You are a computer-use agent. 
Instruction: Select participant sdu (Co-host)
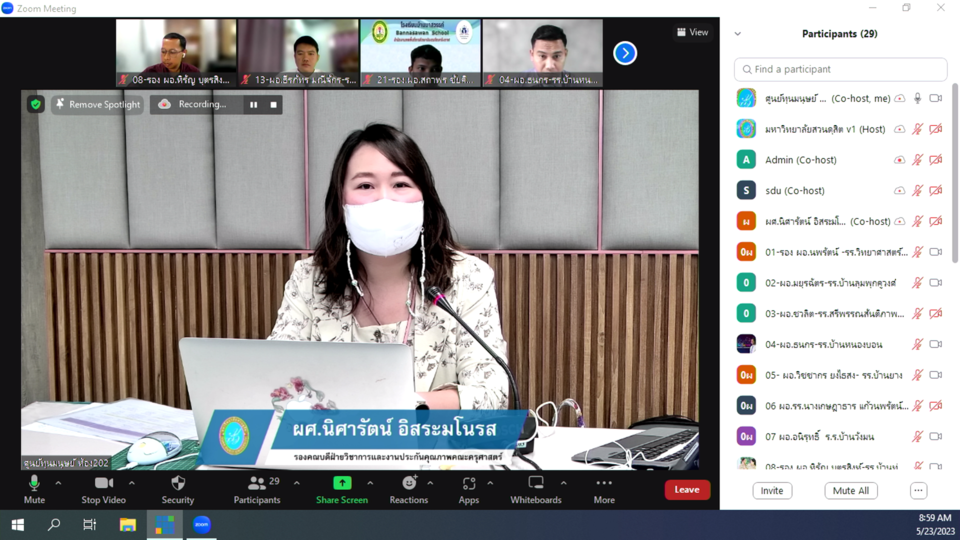point(842,190)
